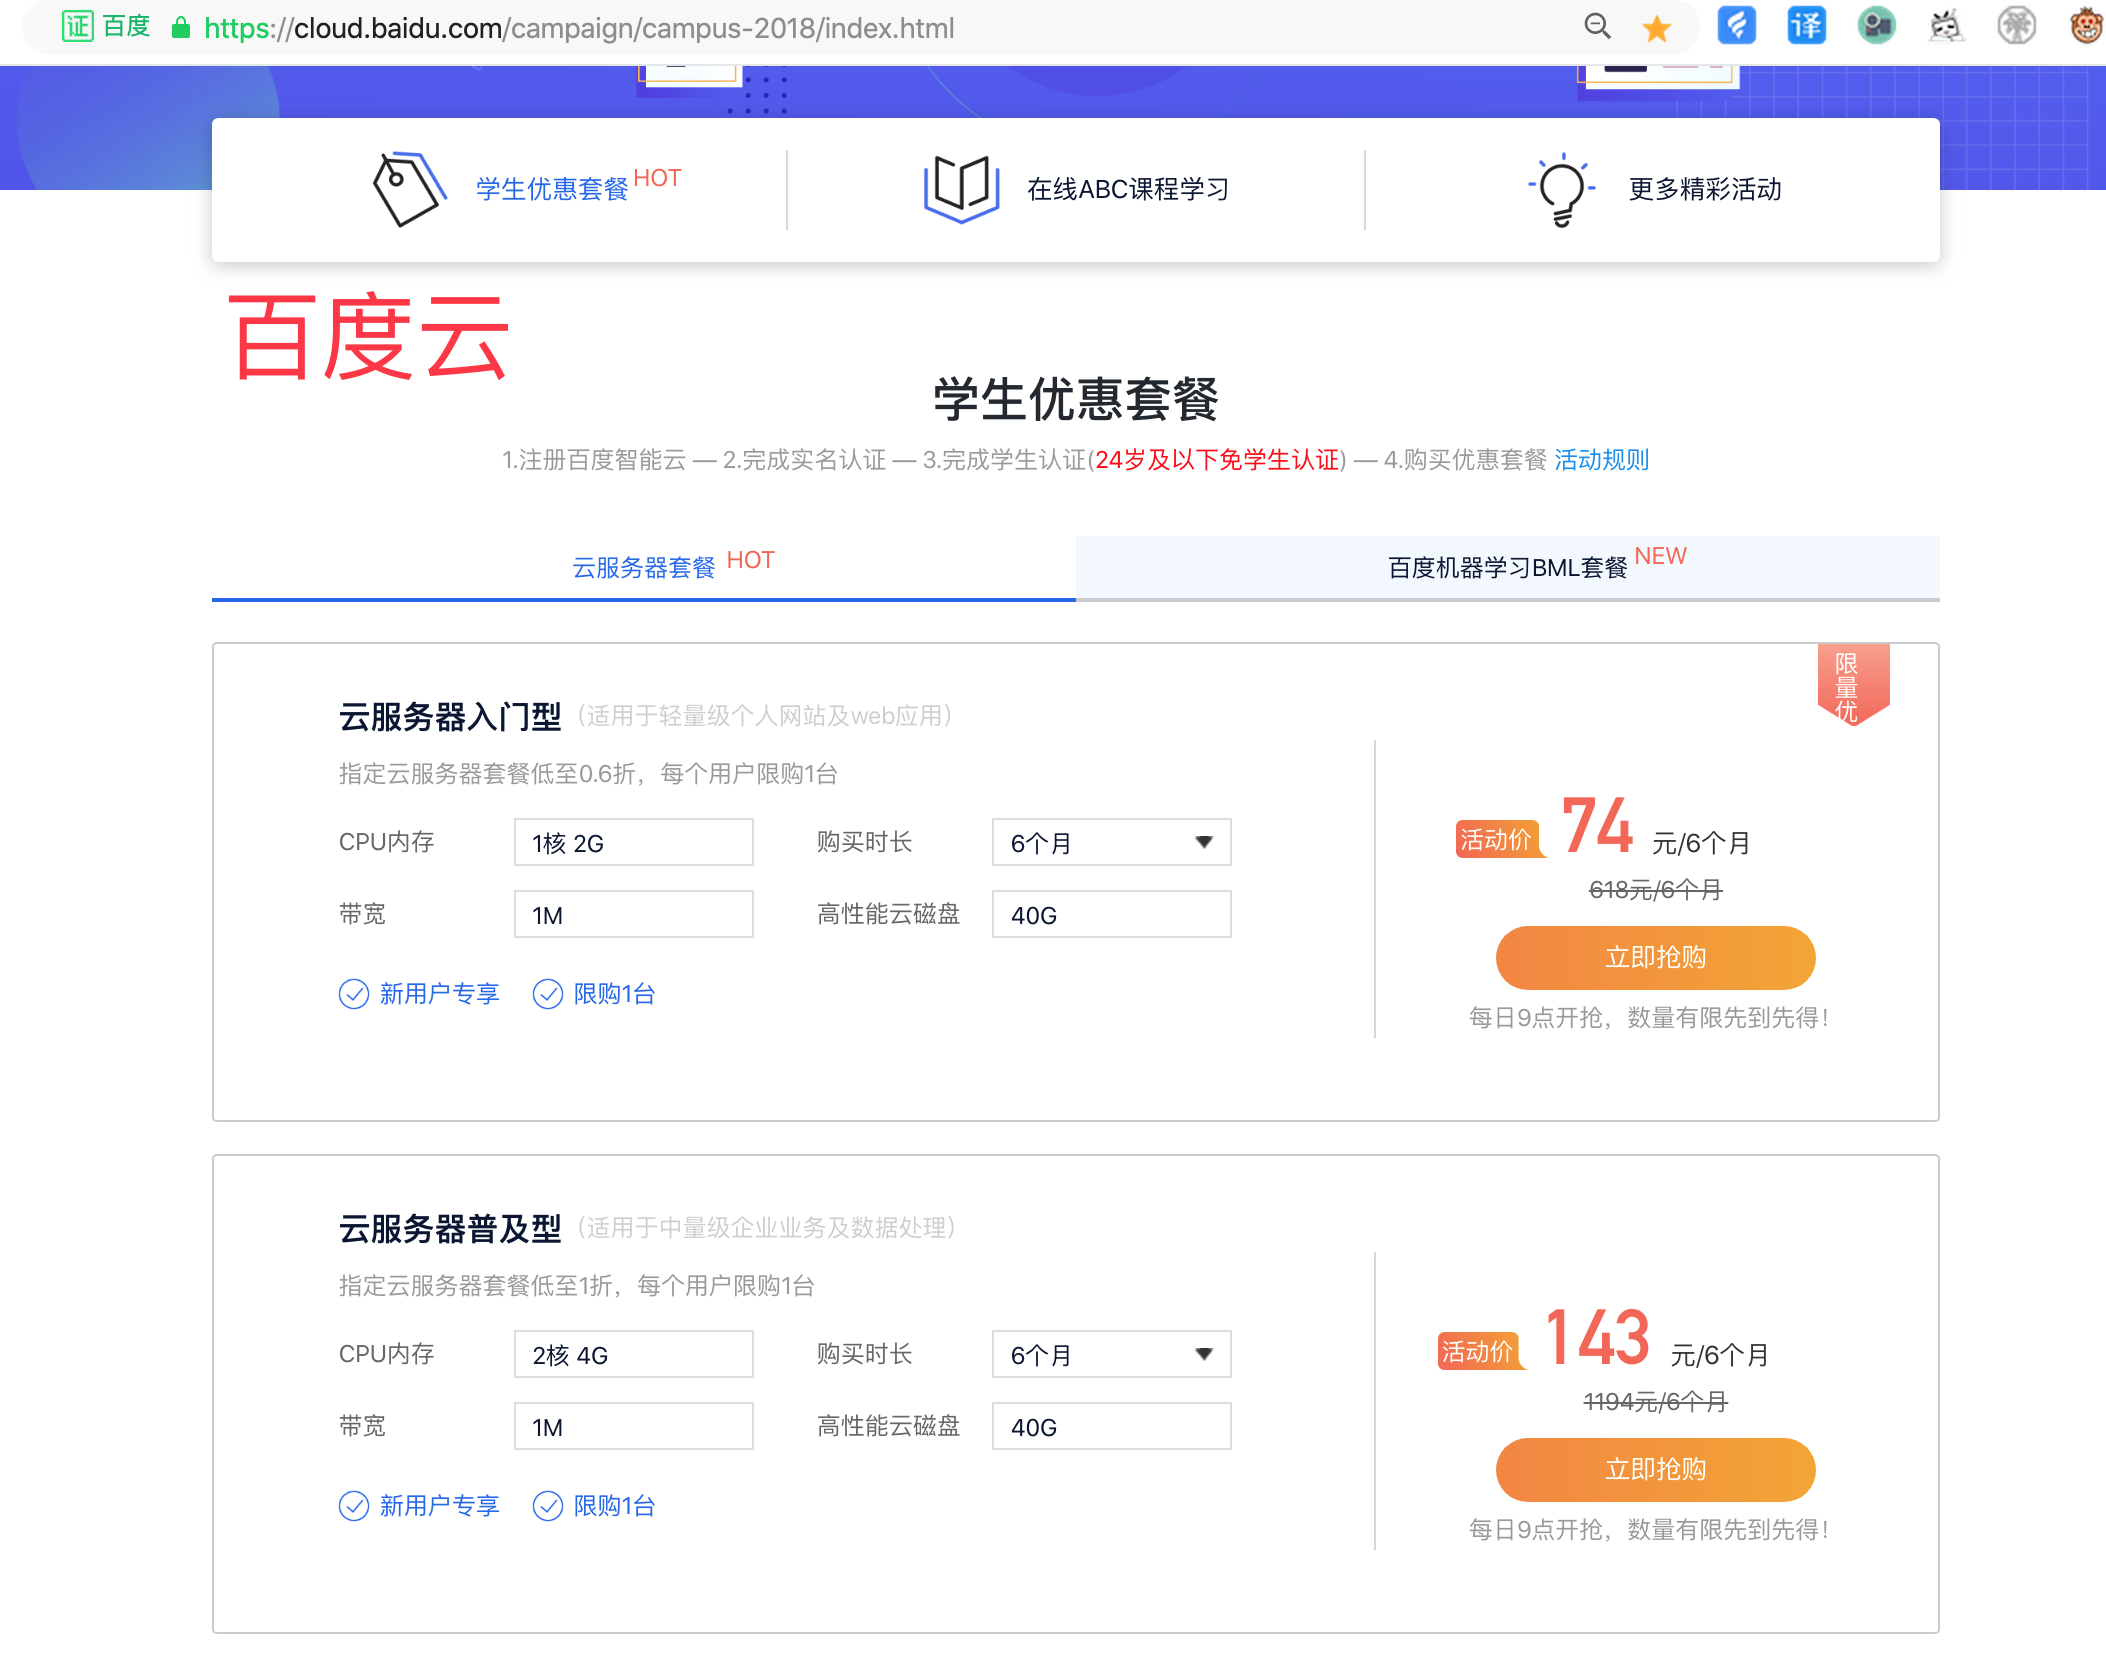Expand 购买时长 dropdown in 普及型 card

(1111, 1355)
